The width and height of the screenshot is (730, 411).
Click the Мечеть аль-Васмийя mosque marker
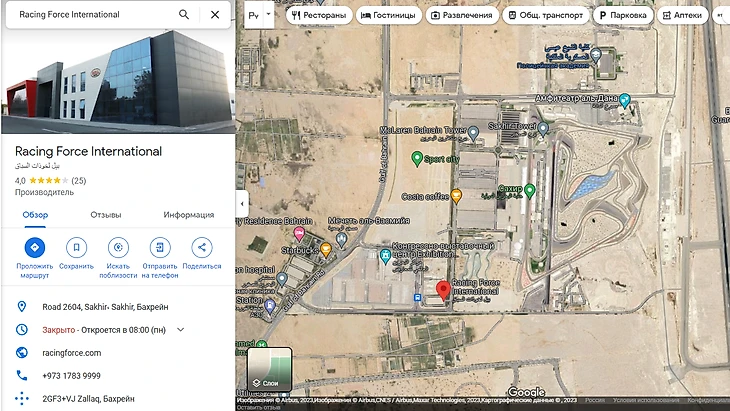pos(341,240)
